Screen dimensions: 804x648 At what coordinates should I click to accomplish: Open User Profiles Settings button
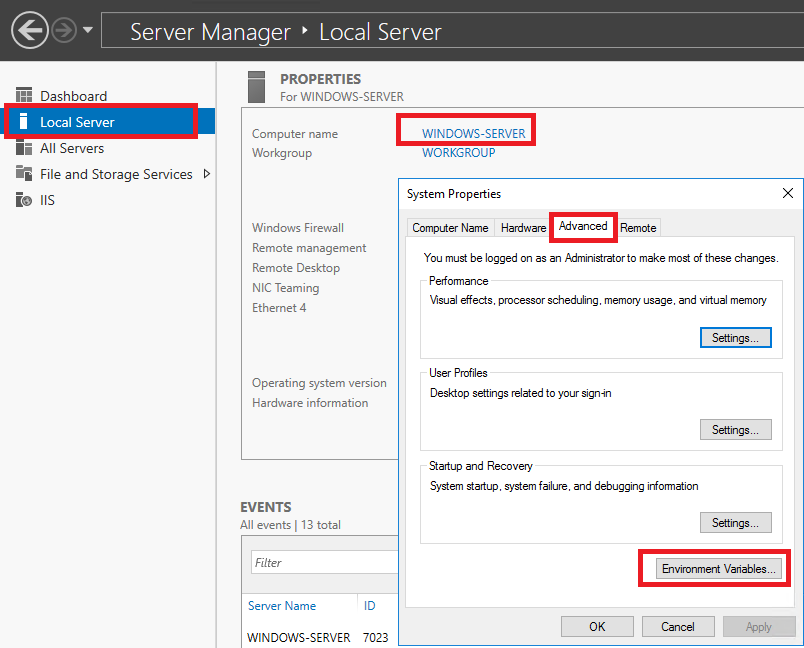[735, 430]
